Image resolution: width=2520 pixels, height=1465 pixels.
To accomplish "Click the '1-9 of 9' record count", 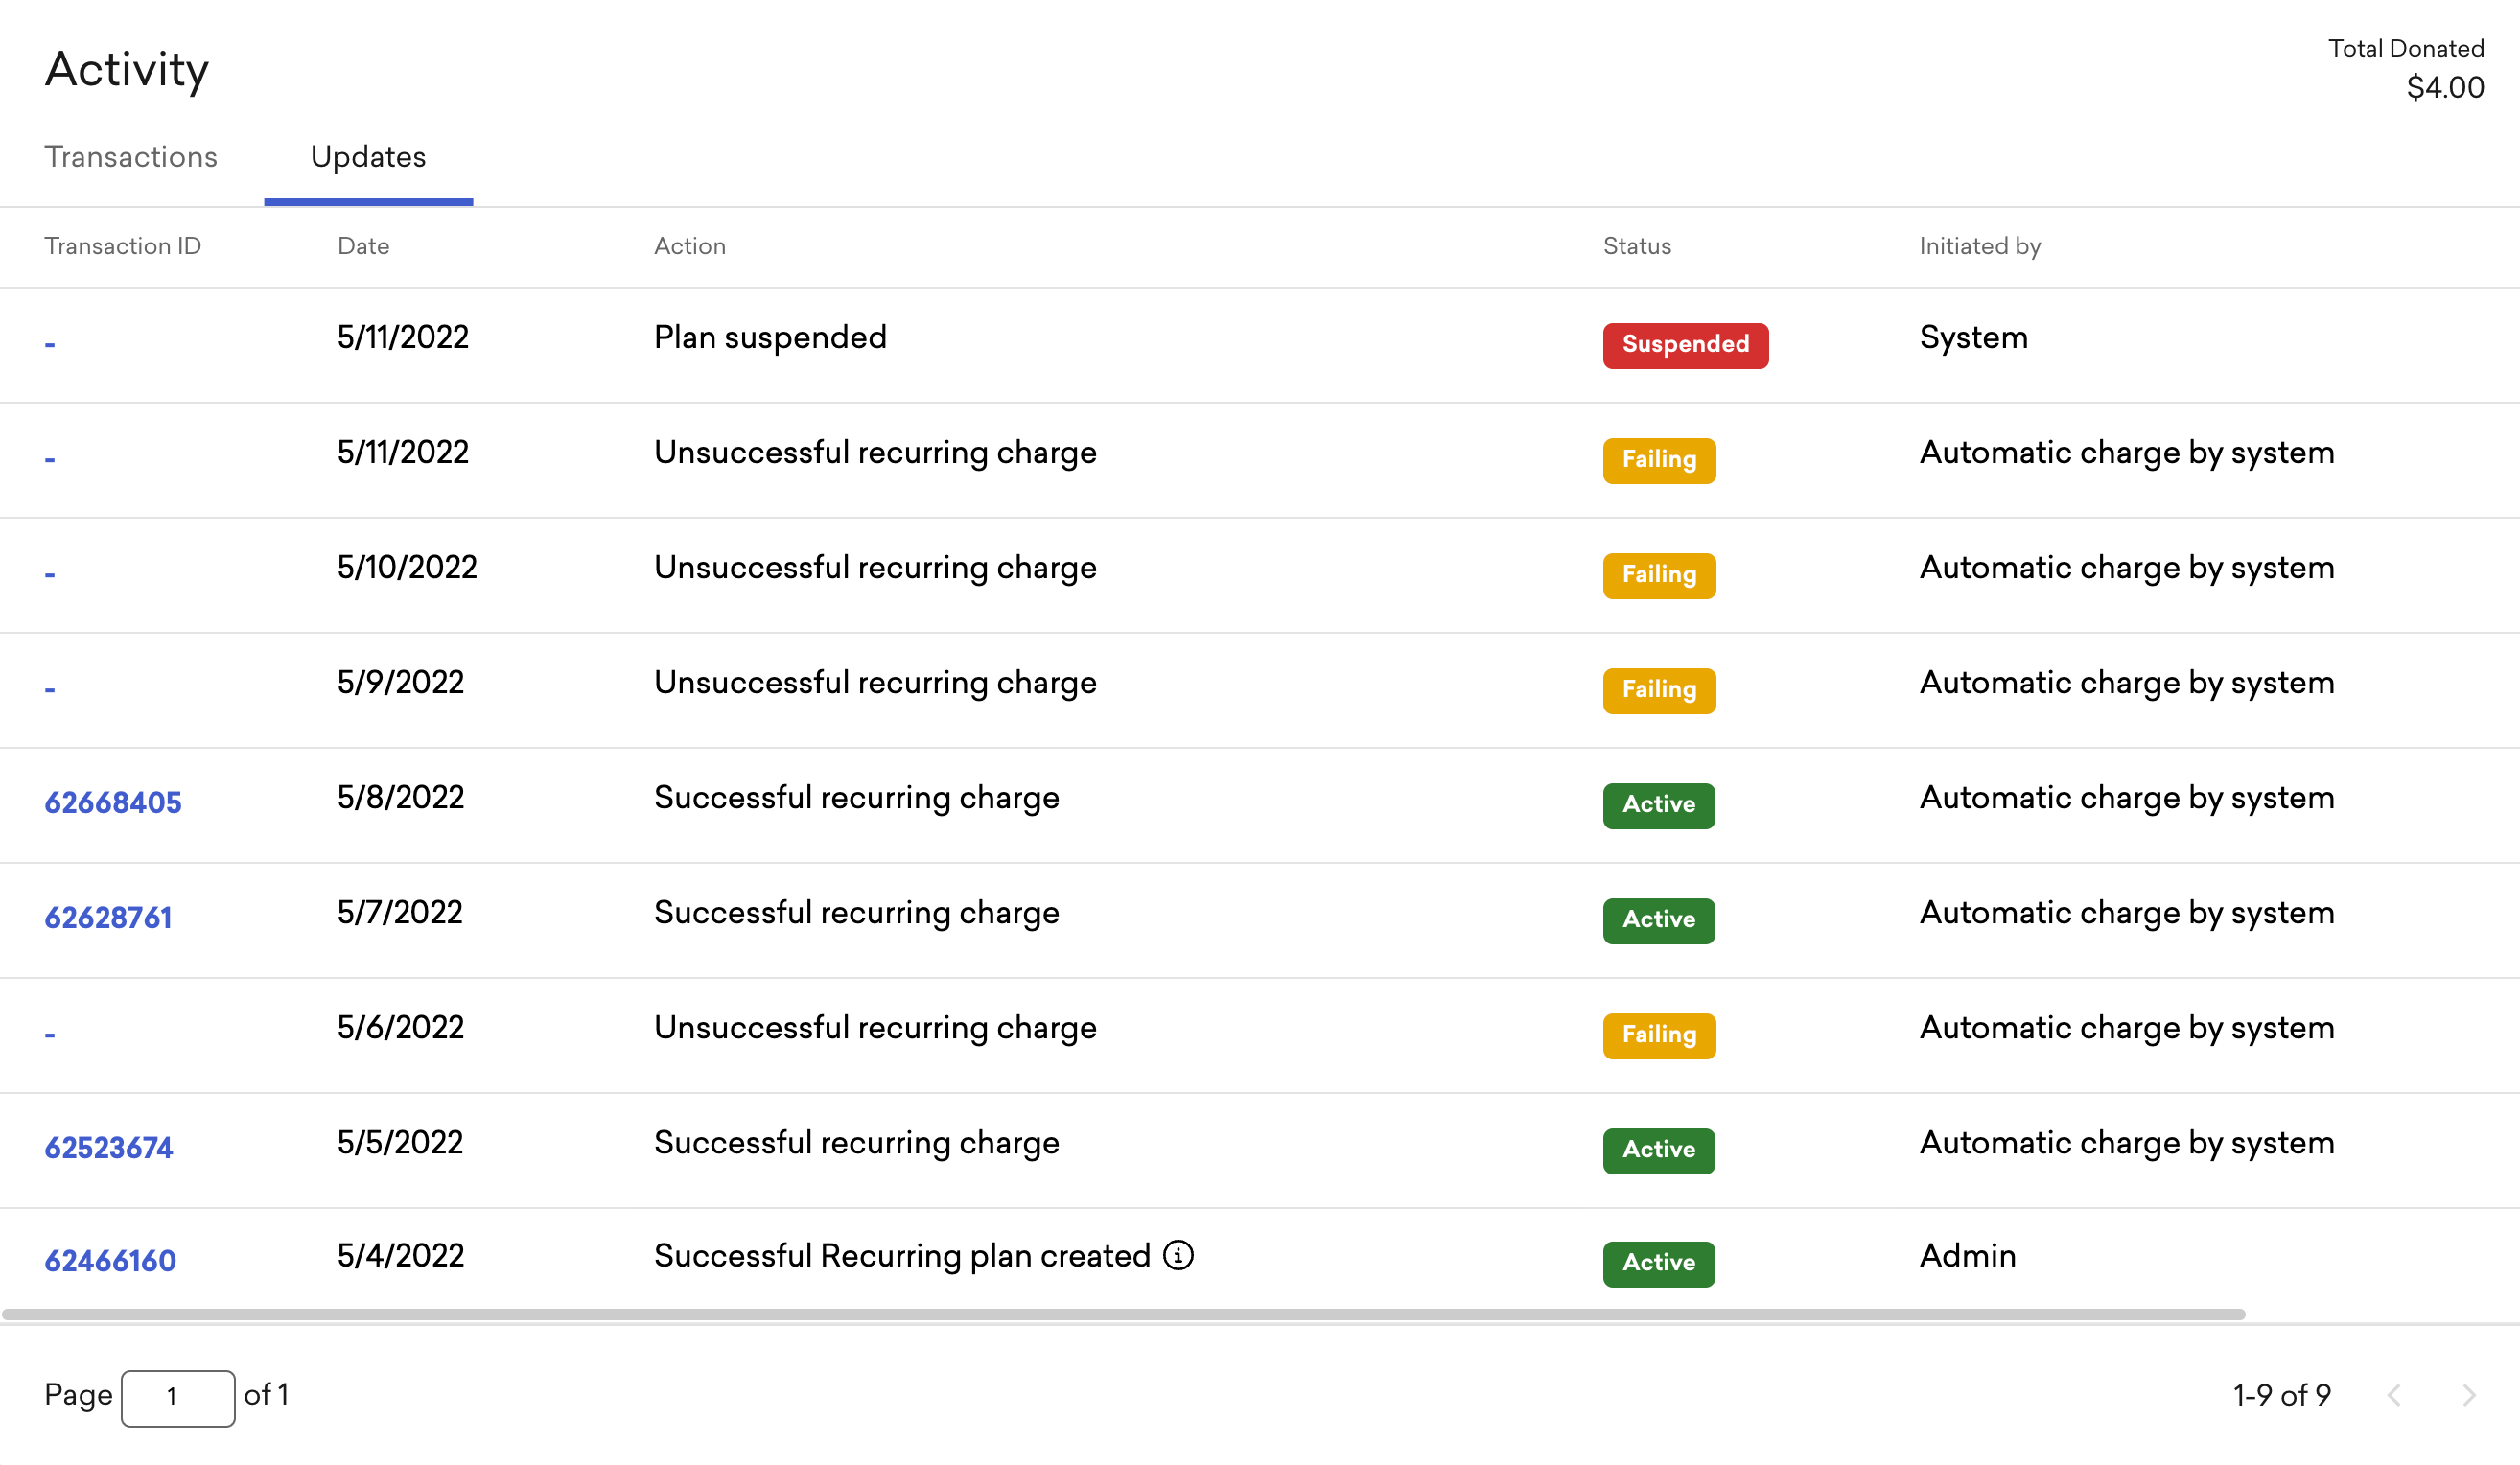I will point(2282,1395).
